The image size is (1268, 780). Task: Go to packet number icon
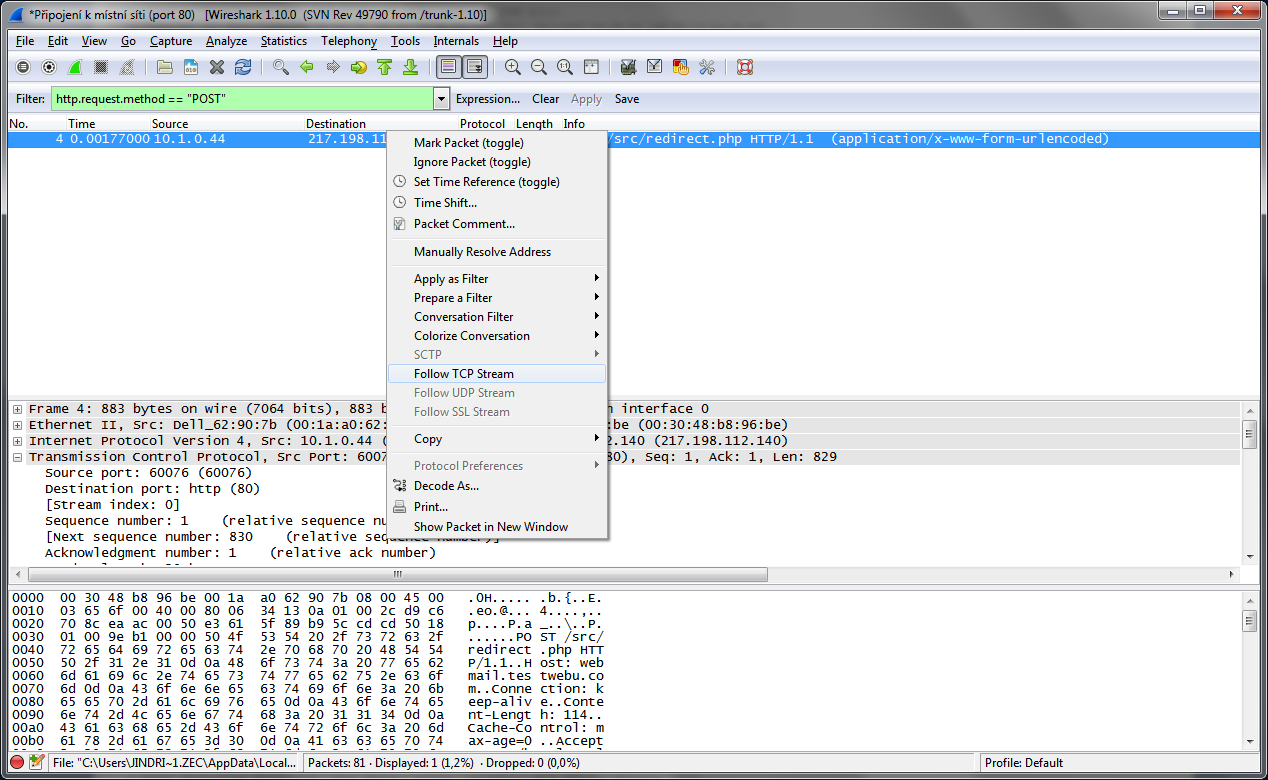(359, 67)
